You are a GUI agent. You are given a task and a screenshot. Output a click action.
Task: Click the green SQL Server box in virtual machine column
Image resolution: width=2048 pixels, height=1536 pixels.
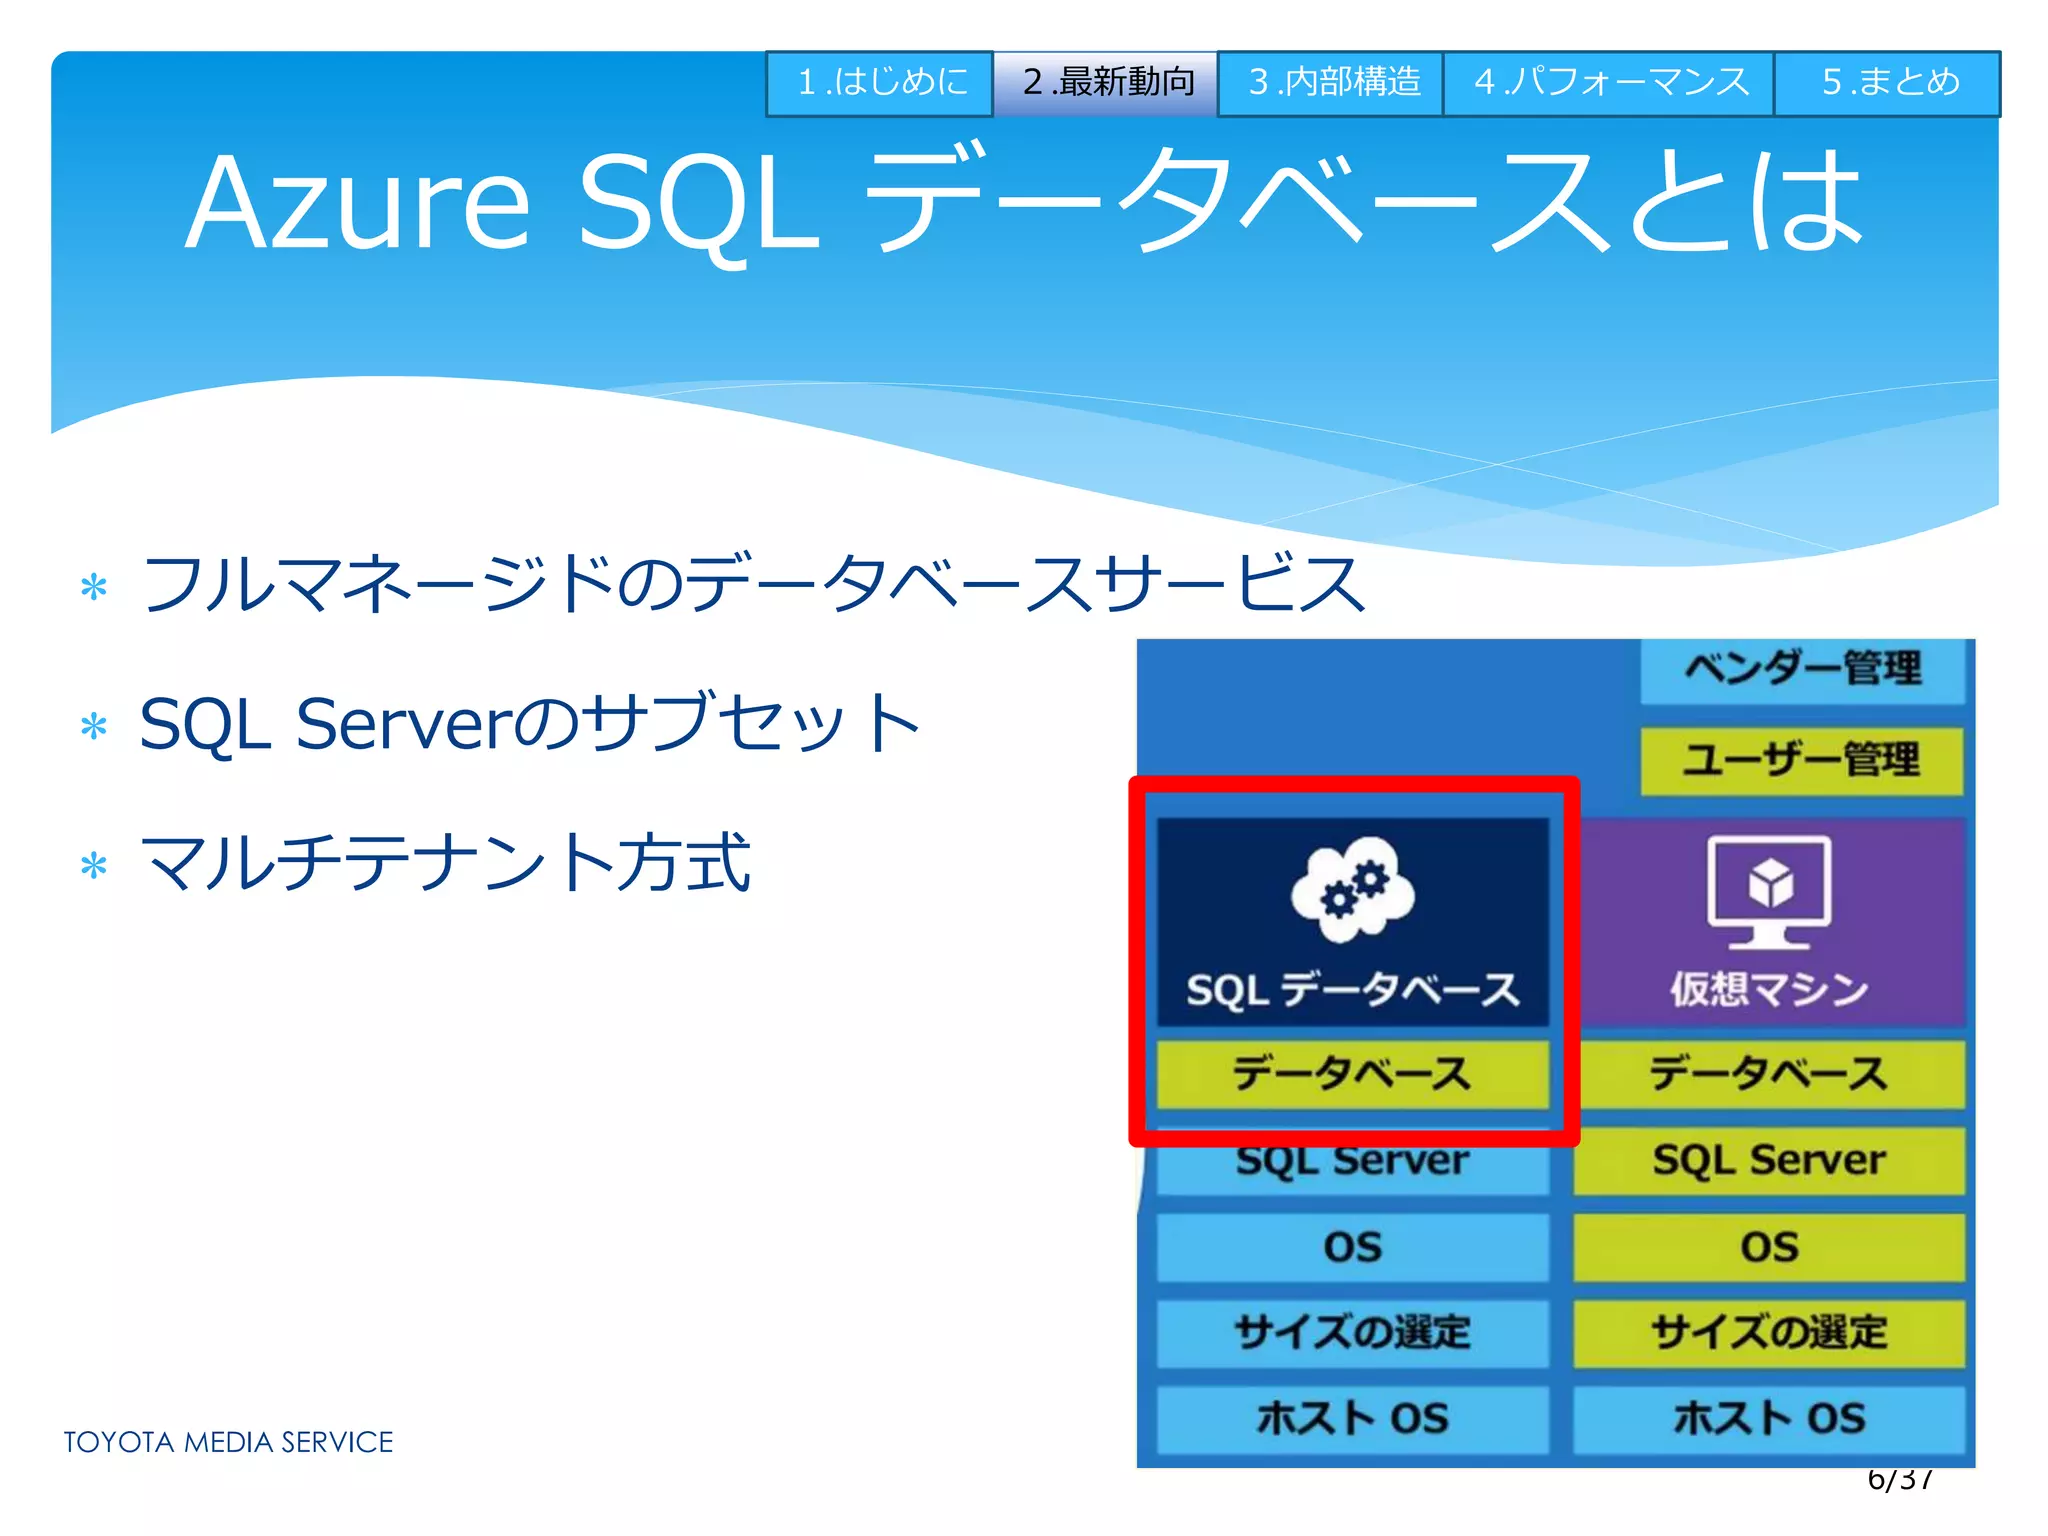pyautogui.click(x=1769, y=1161)
